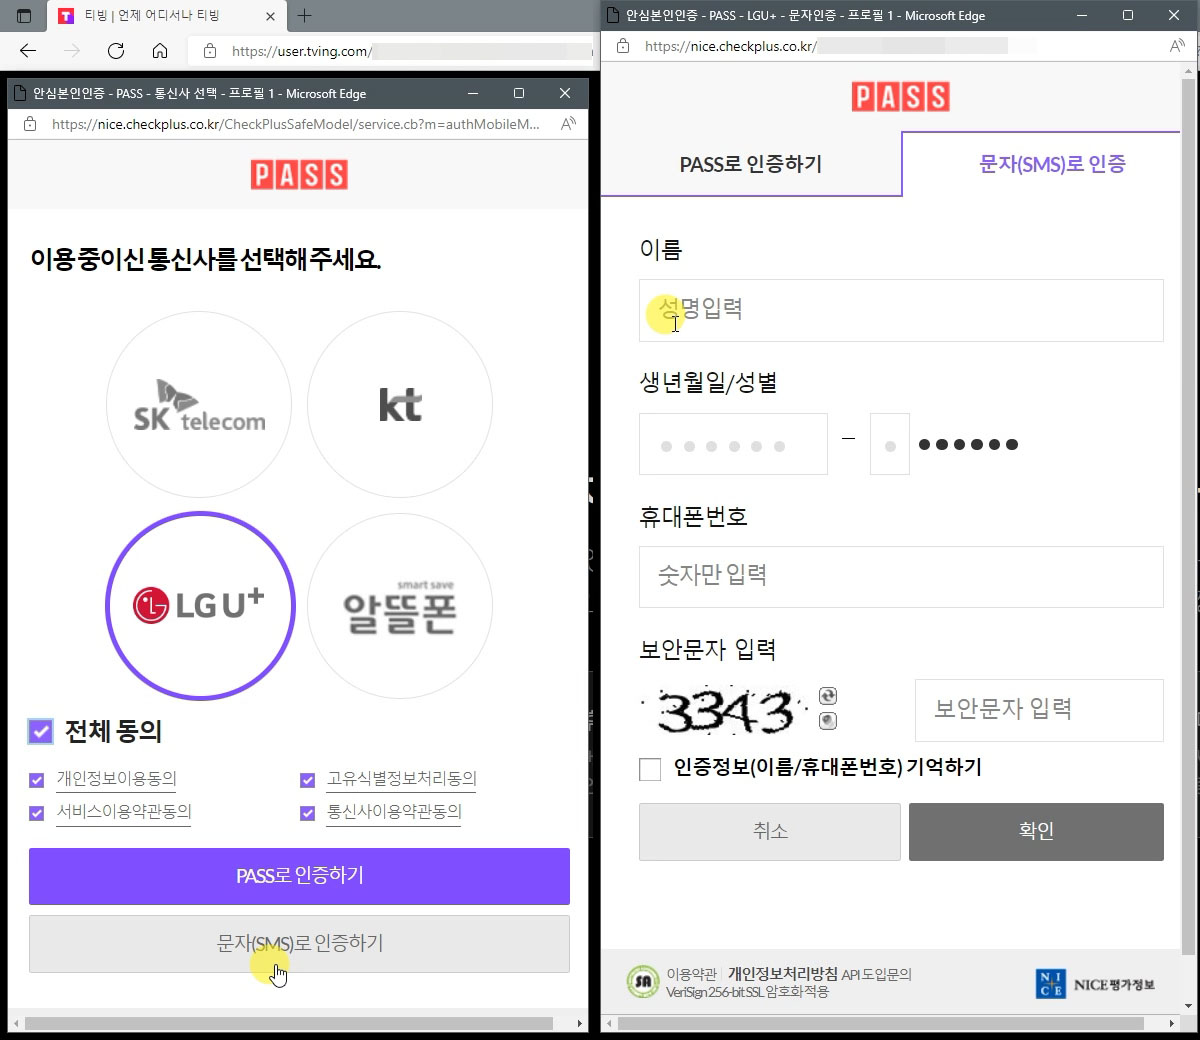Open 개인정보이용동의 terms link
The width and height of the screenshot is (1200, 1040).
point(116,779)
